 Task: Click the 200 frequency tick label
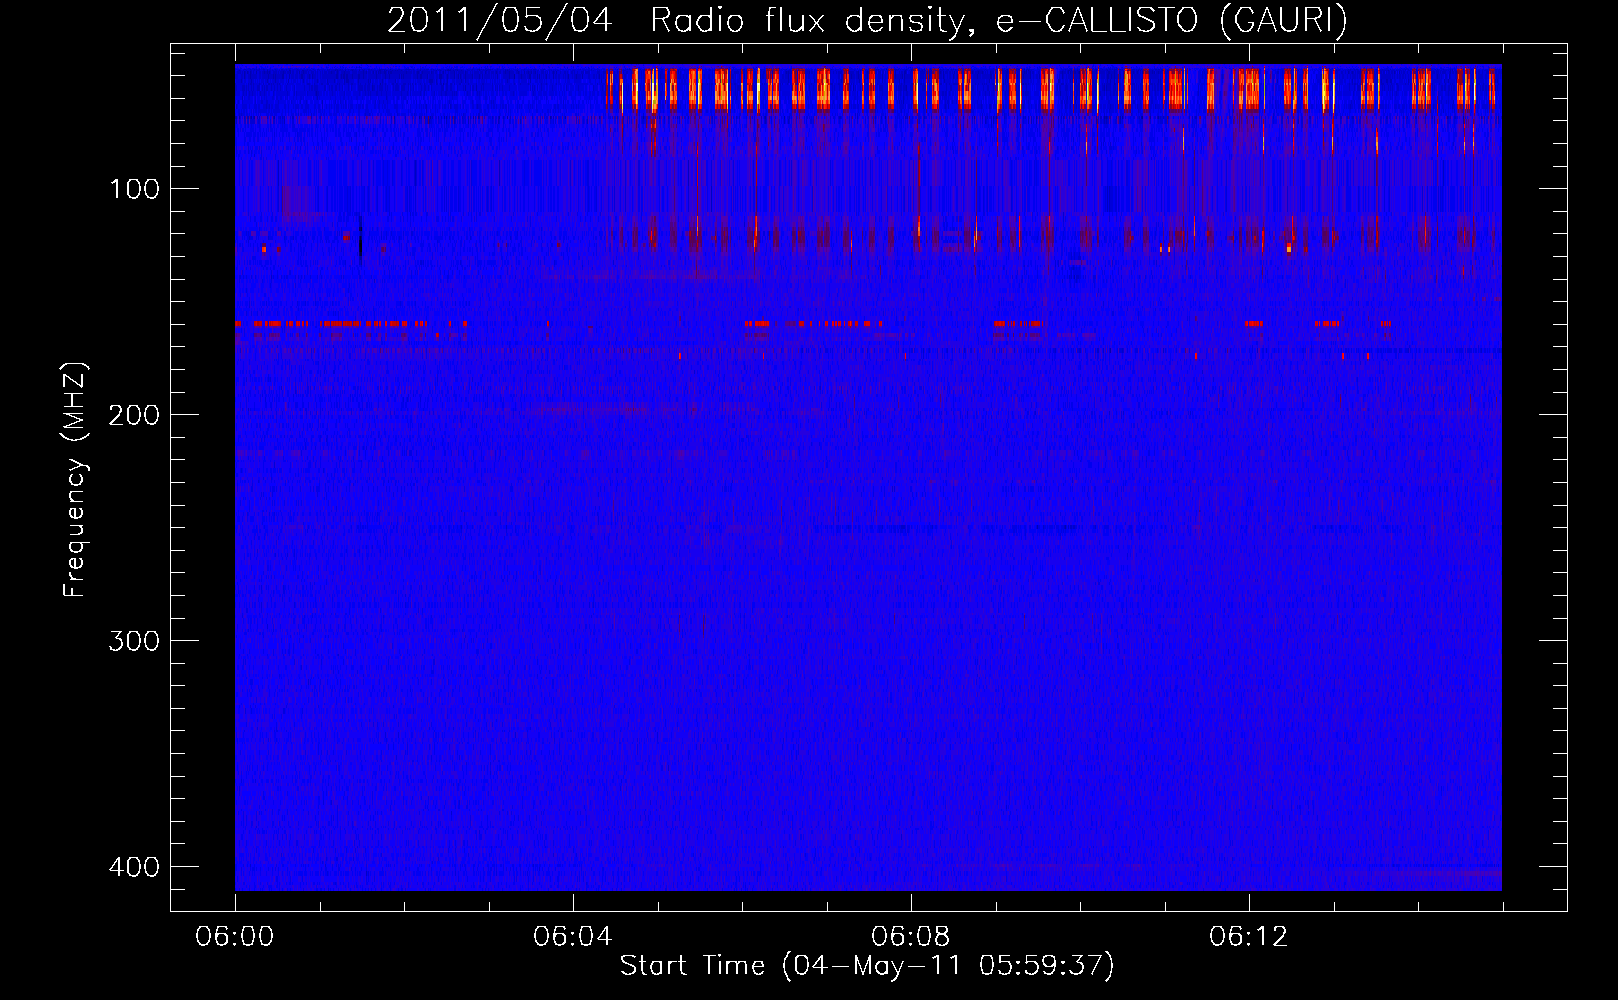(134, 415)
